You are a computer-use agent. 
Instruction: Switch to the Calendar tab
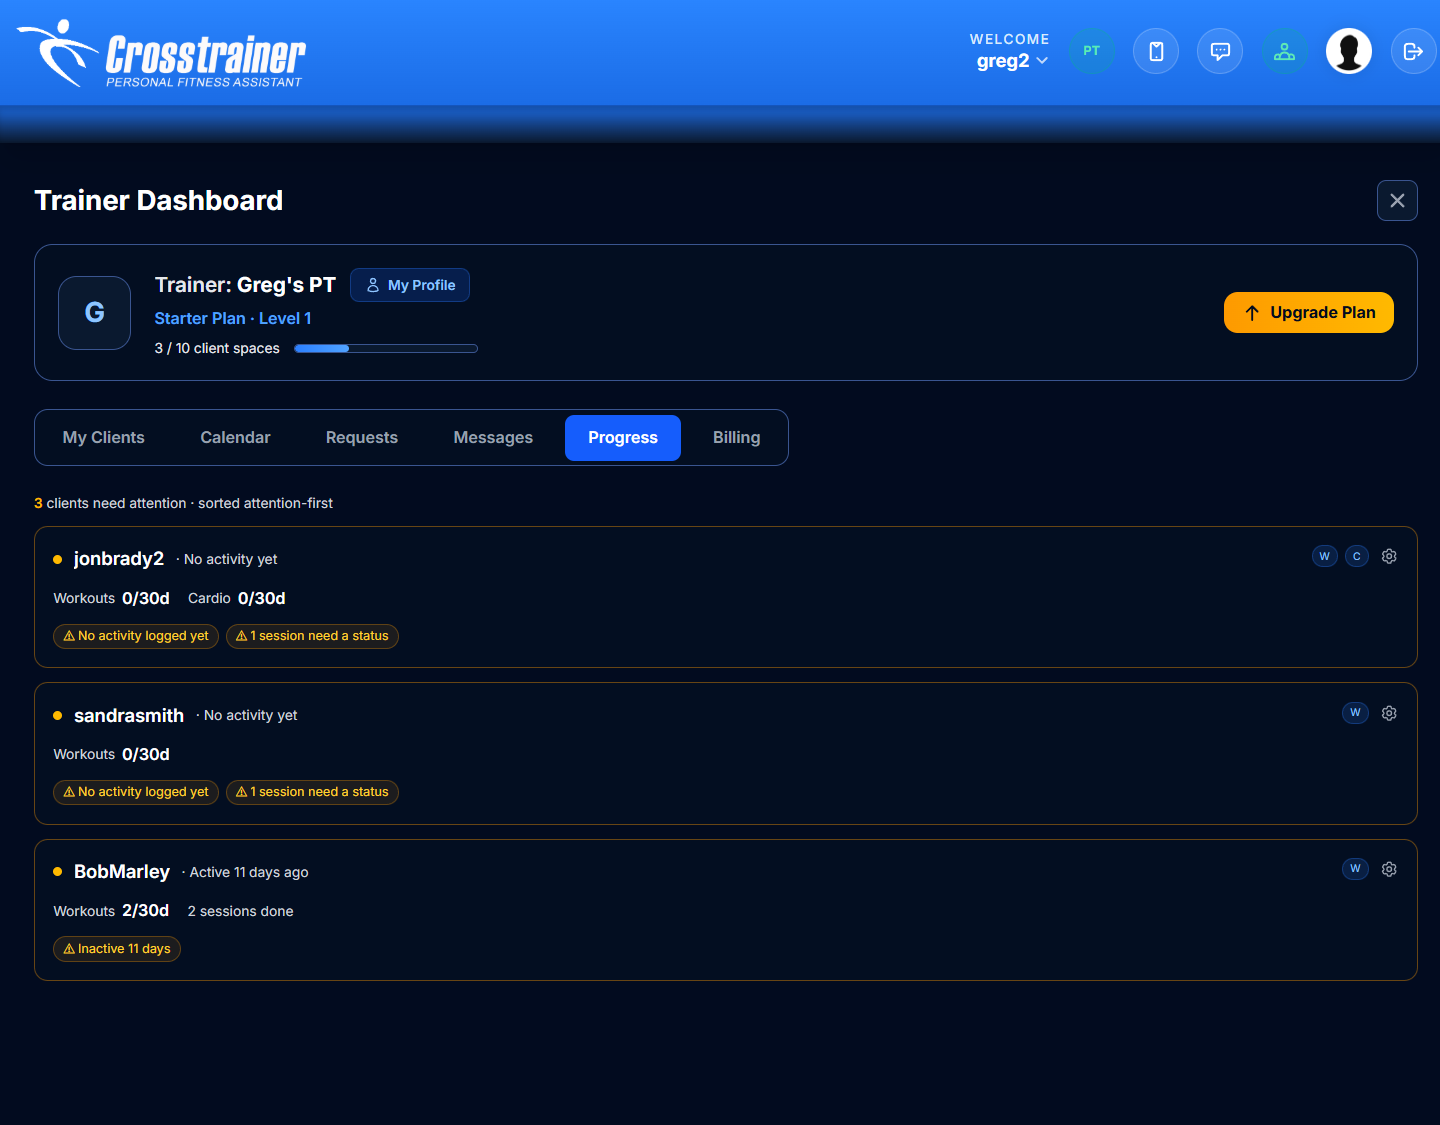click(x=235, y=438)
